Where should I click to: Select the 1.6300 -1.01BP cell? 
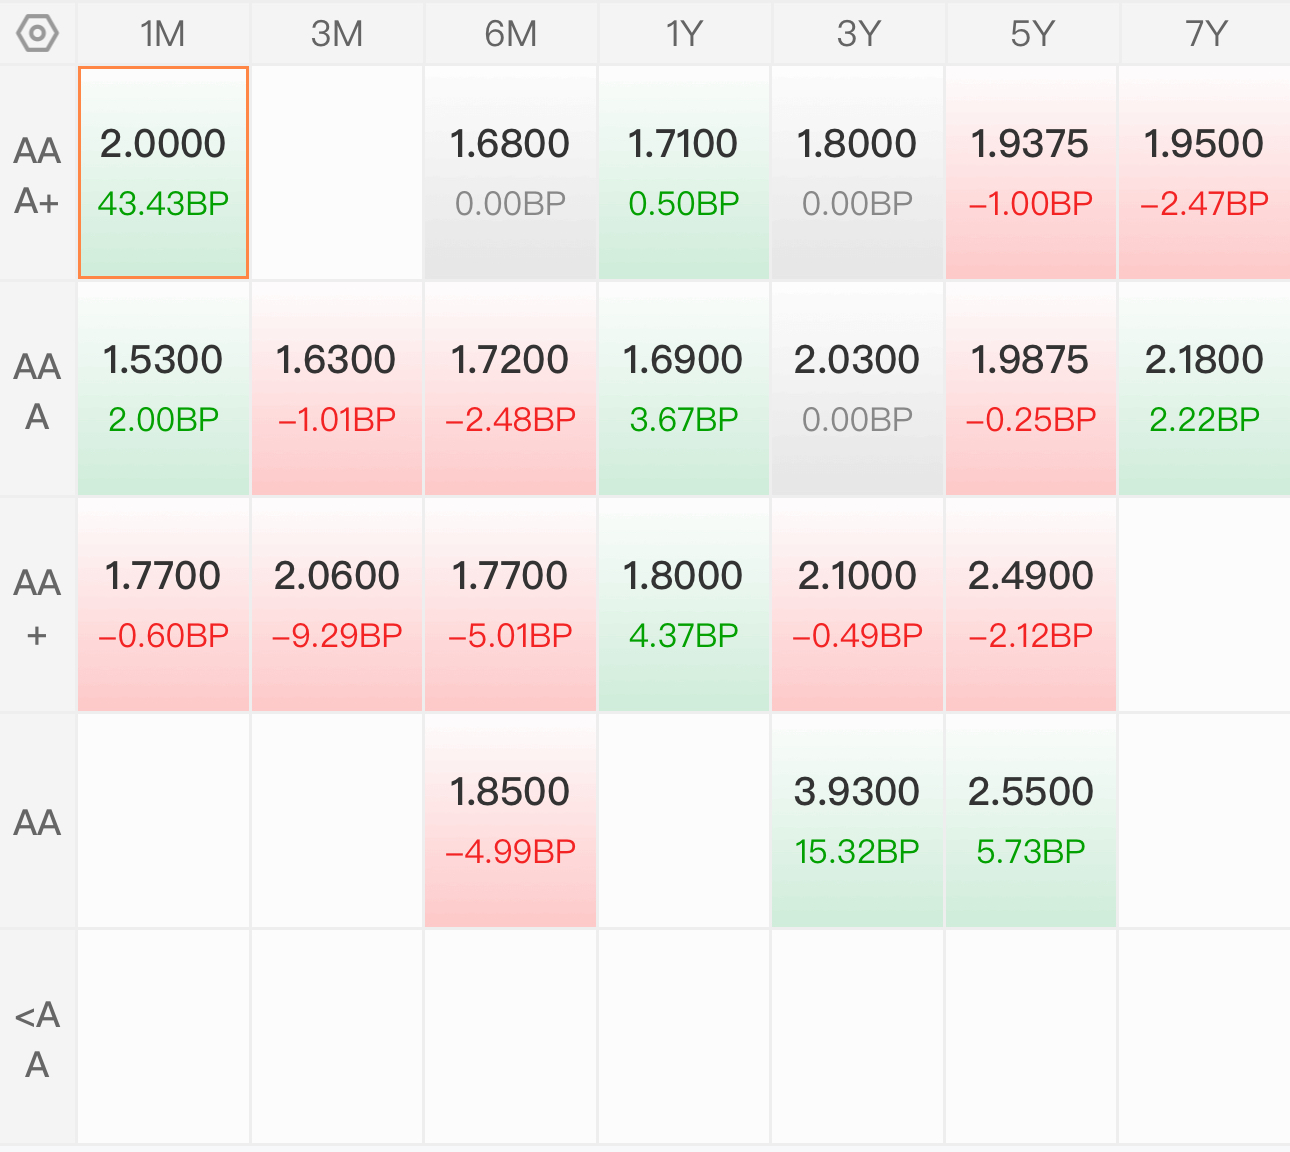(x=337, y=389)
